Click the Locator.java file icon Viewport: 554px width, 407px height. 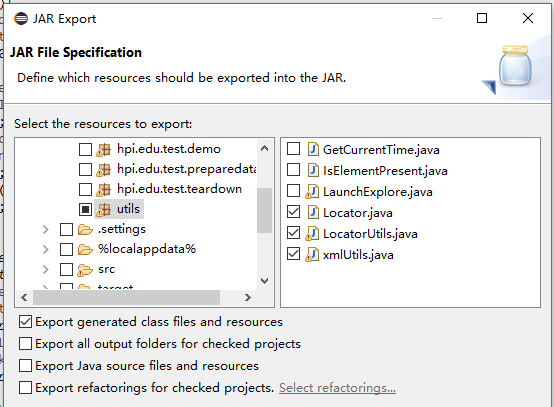[313, 212]
